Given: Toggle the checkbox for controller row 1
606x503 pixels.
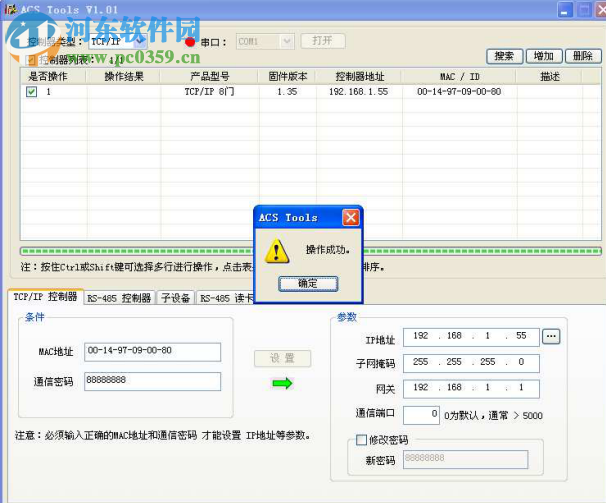Looking at the screenshot, I should click(31, 92).
